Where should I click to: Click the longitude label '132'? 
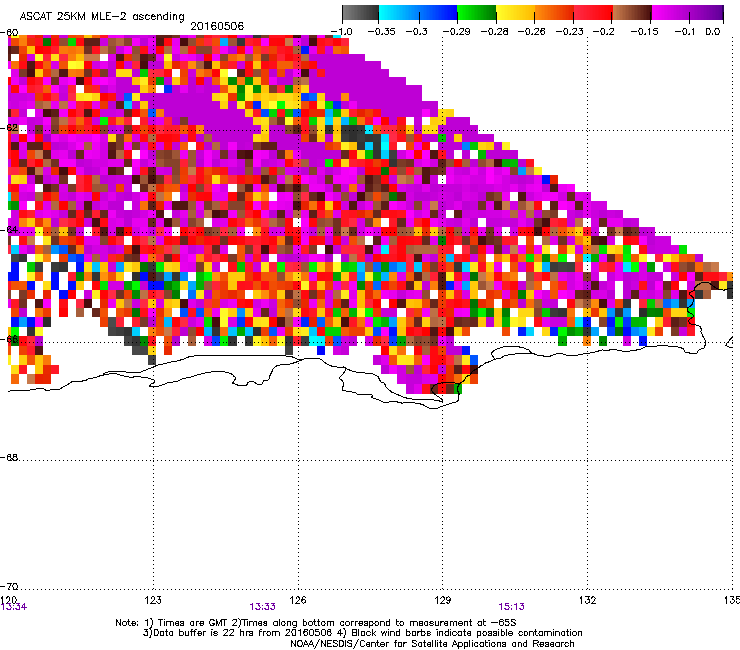588,600
